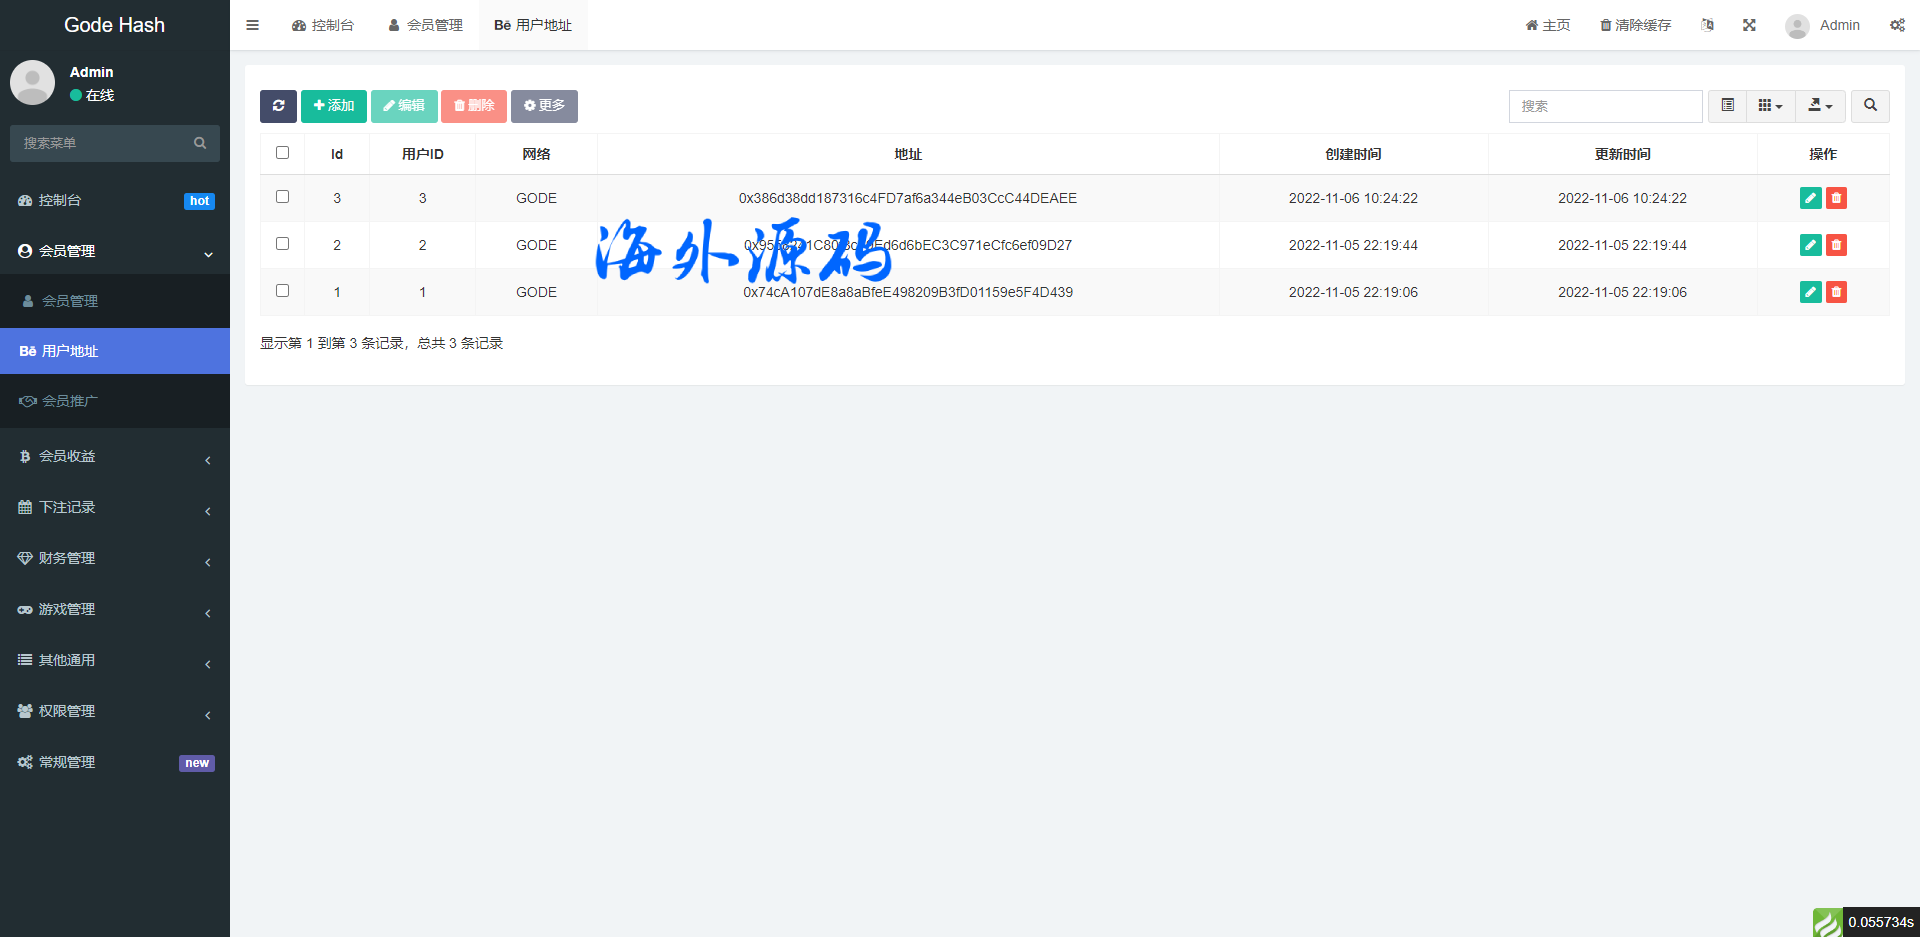Click the green 添加 button
Image resolution: width=1920 pixels, height=937 pixels.
coord(334,106)
